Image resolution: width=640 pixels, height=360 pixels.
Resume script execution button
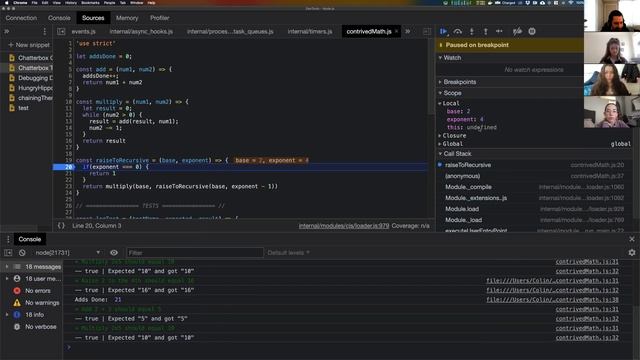tap(444, 31)
